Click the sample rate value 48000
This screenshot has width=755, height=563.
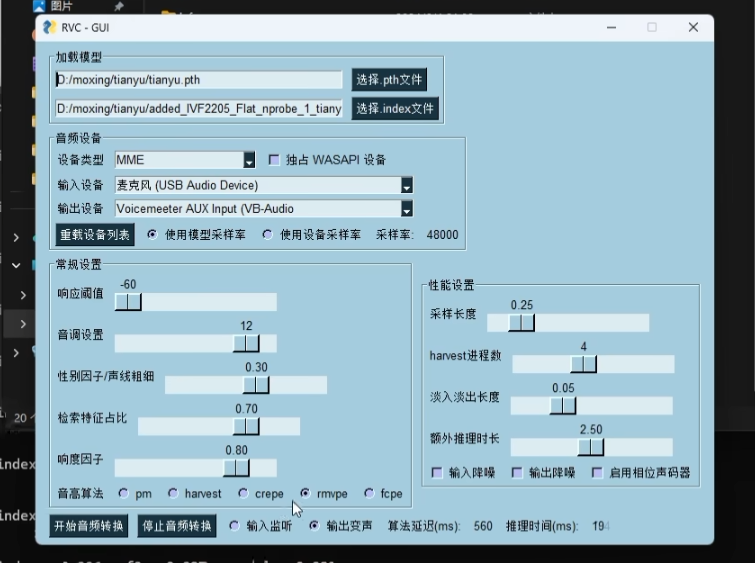tap(442, 235)
